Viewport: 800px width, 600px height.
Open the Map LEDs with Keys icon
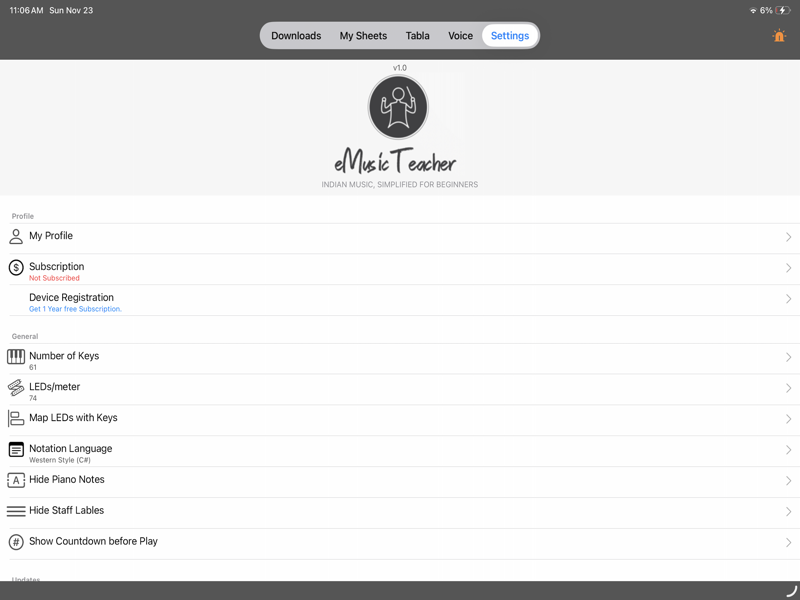15,418
